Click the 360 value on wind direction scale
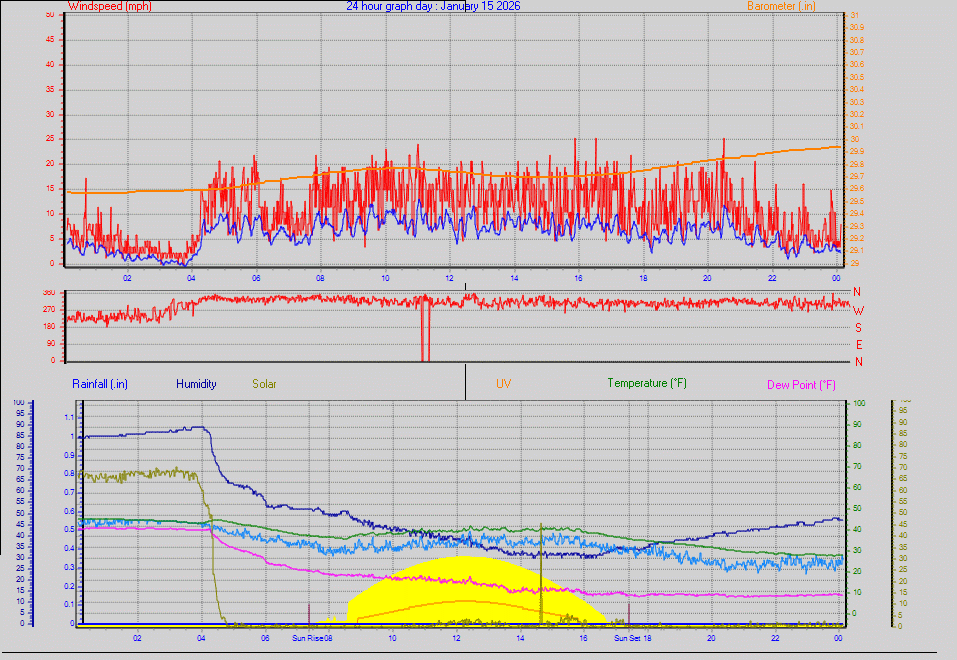Screen dimensions: 957x660 (x=48, y=292)
